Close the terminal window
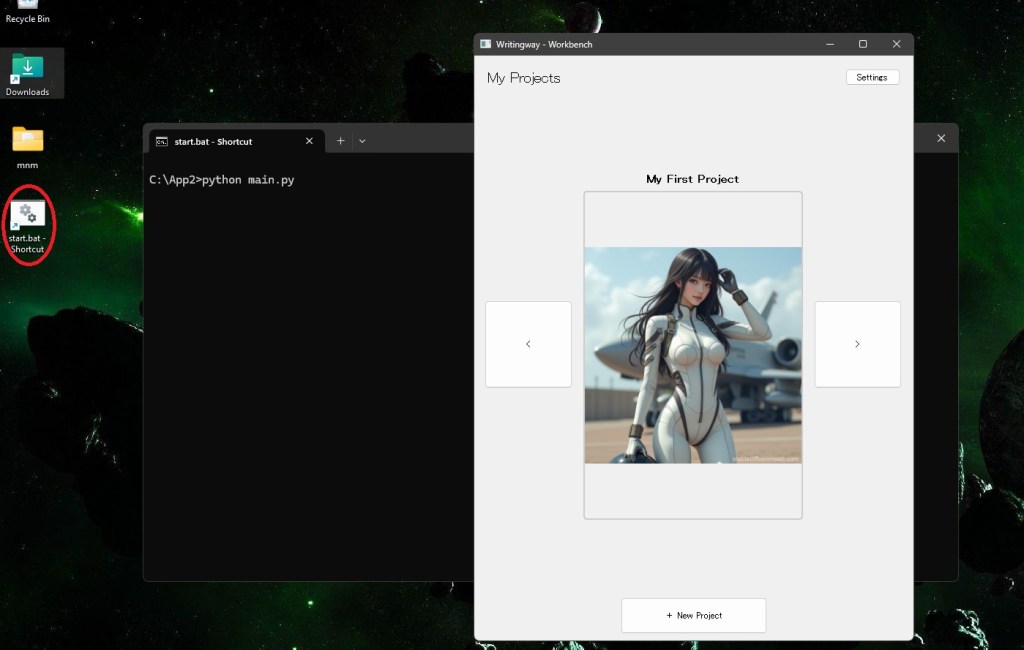1024x650 pixels. pyautogui.click(x=940, y=138)
